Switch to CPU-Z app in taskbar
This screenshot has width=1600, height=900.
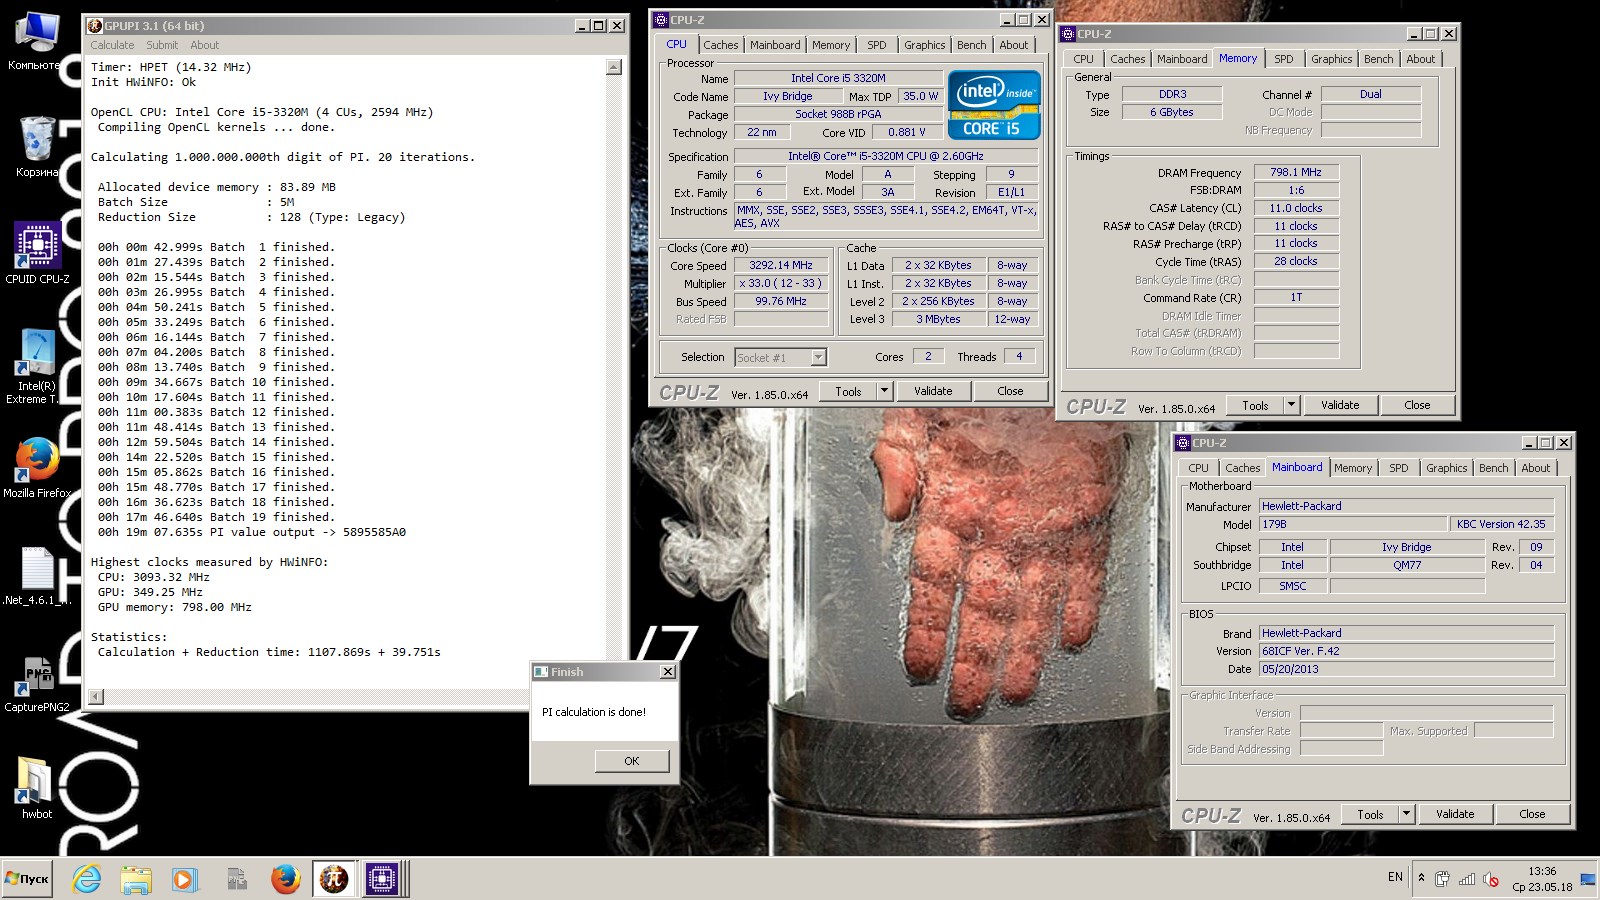click(x=381, y=879)
